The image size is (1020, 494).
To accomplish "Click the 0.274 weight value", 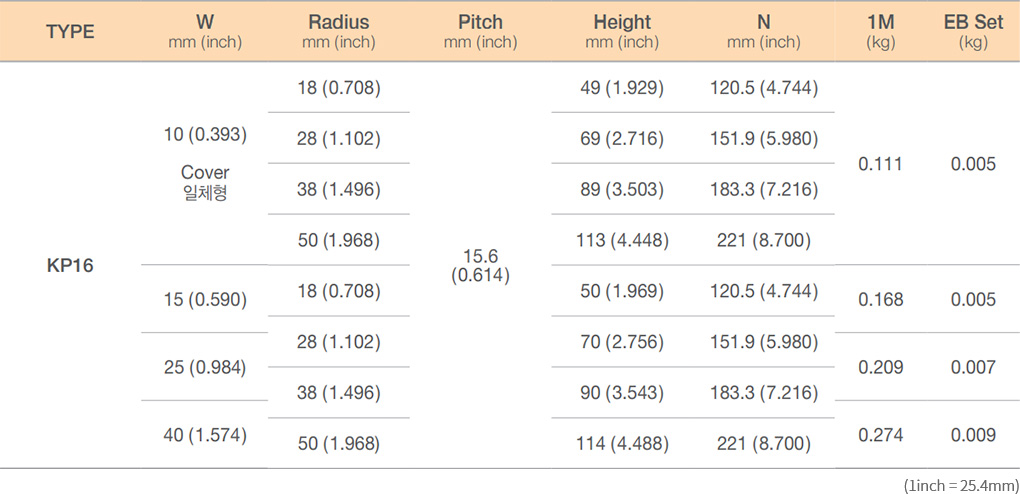I will click(881, 435).
